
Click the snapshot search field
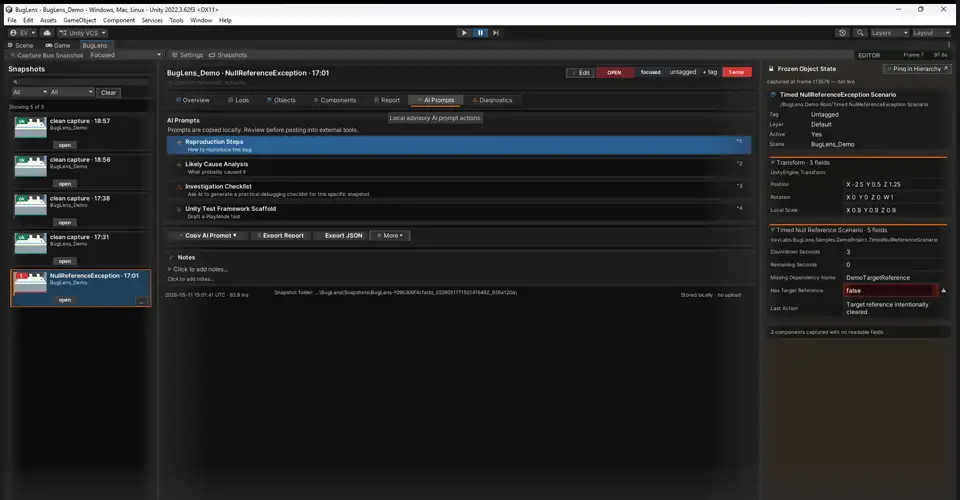click(x=80, y=81)
